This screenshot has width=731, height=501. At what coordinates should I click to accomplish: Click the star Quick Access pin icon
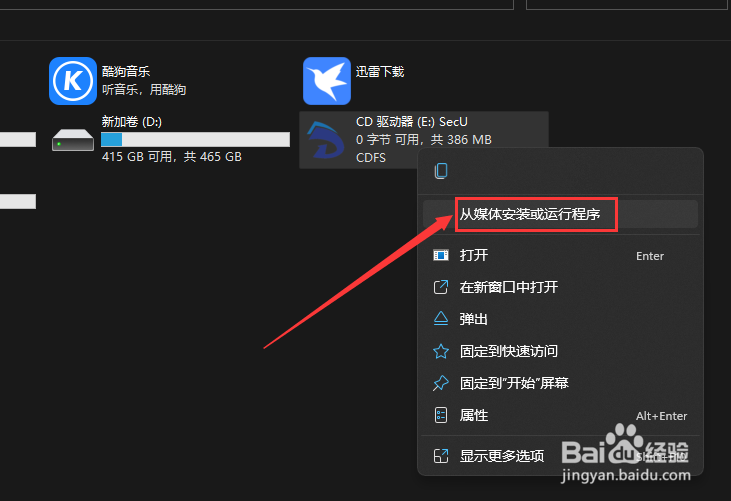pos(441,351)
